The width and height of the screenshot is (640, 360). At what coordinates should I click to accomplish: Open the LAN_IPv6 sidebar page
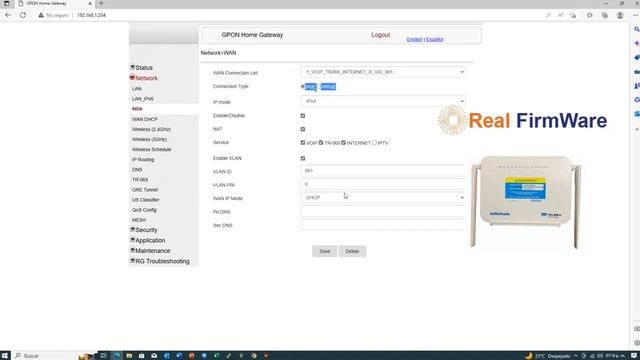pyautogui.click(x=142, y=99)
